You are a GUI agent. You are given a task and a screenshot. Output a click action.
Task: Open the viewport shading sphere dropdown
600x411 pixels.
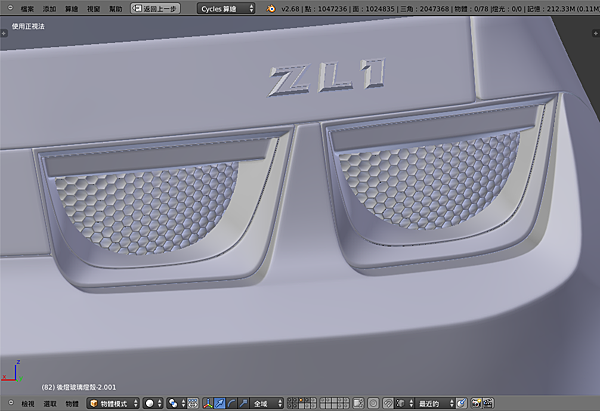coord(153,403)
